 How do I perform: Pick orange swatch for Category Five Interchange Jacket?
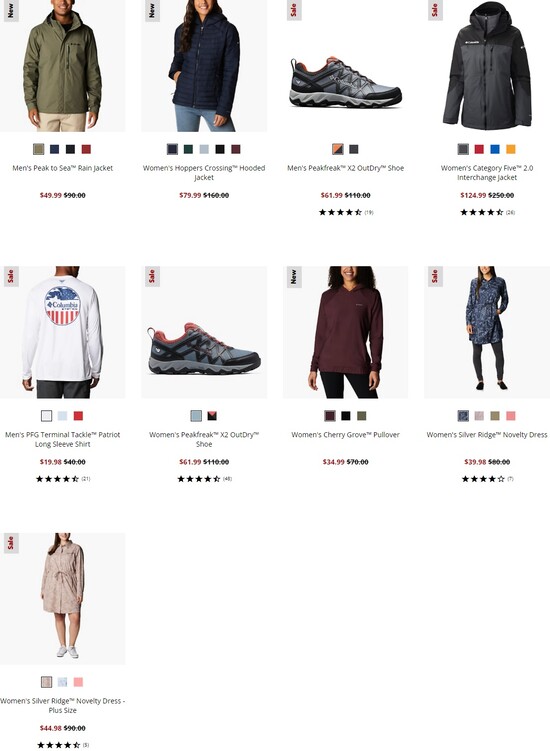[511, 149]
